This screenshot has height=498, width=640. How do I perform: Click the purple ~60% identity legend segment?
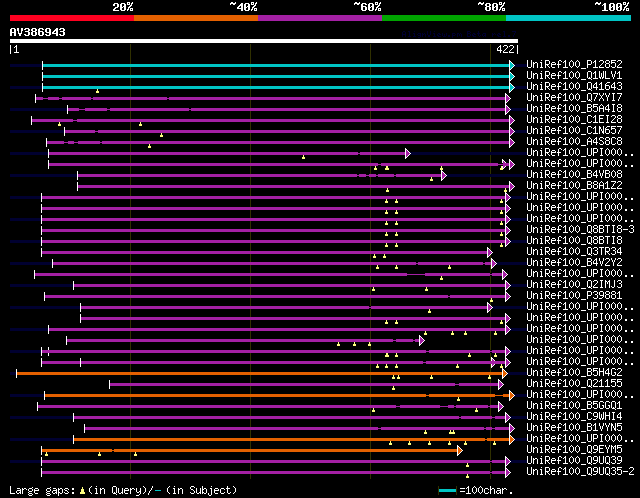pyautogui.click(x=320, y=18)
